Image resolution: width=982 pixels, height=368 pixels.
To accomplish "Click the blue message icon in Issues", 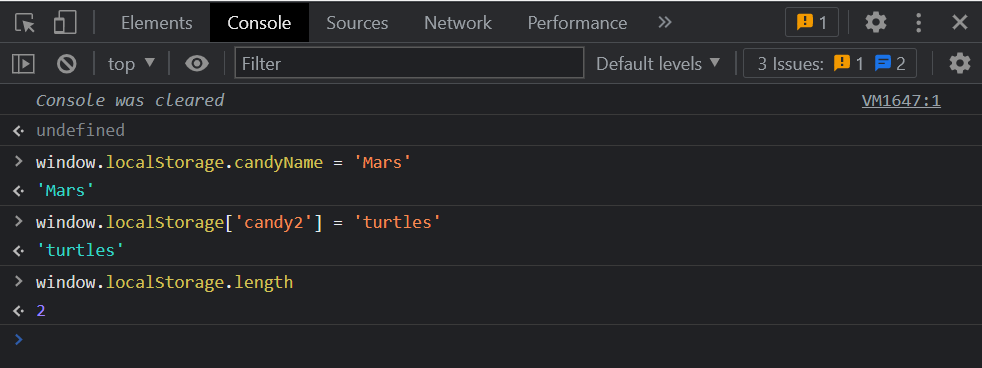I will (x=883, y=63).
